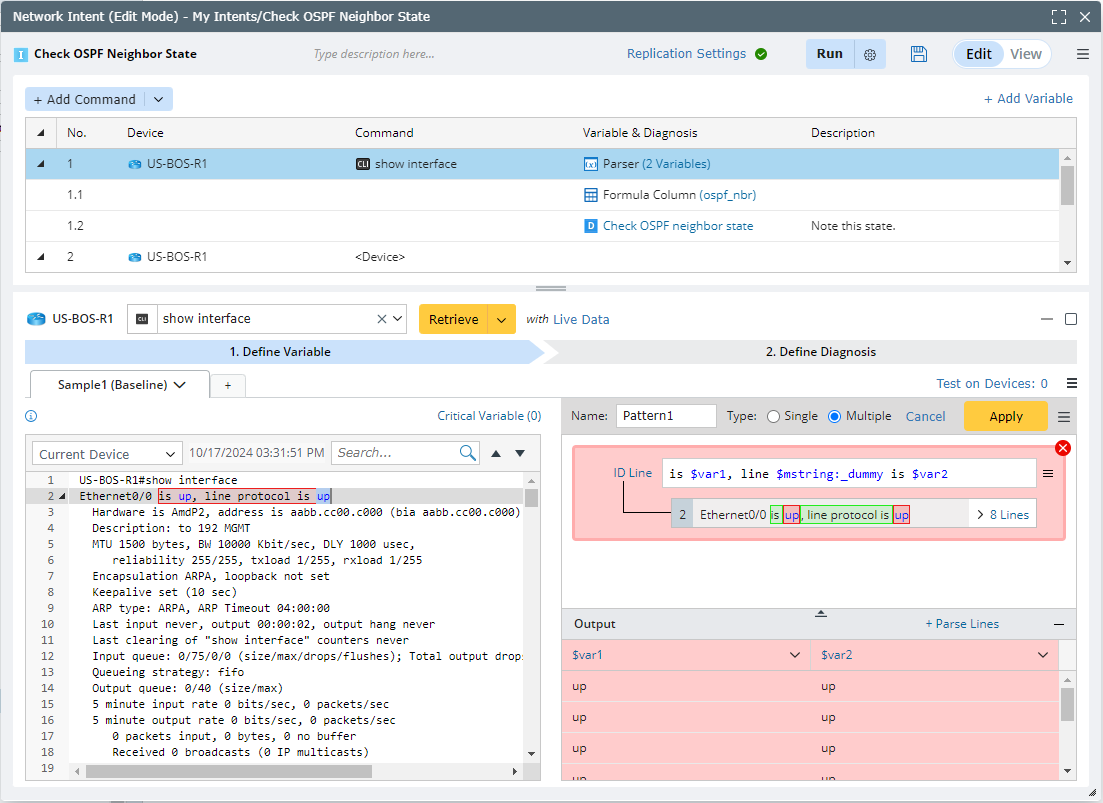Image resolution: width=1103 pixels, height=803 pixels.
Task: Switch to View mode toggle
Action: point(1025,54)
